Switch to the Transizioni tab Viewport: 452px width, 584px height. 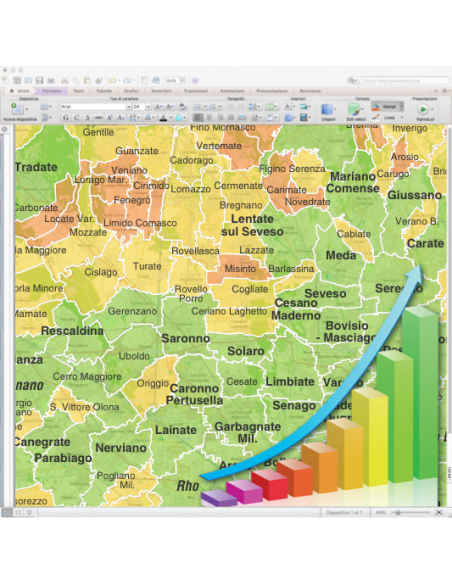pos(195,91)
